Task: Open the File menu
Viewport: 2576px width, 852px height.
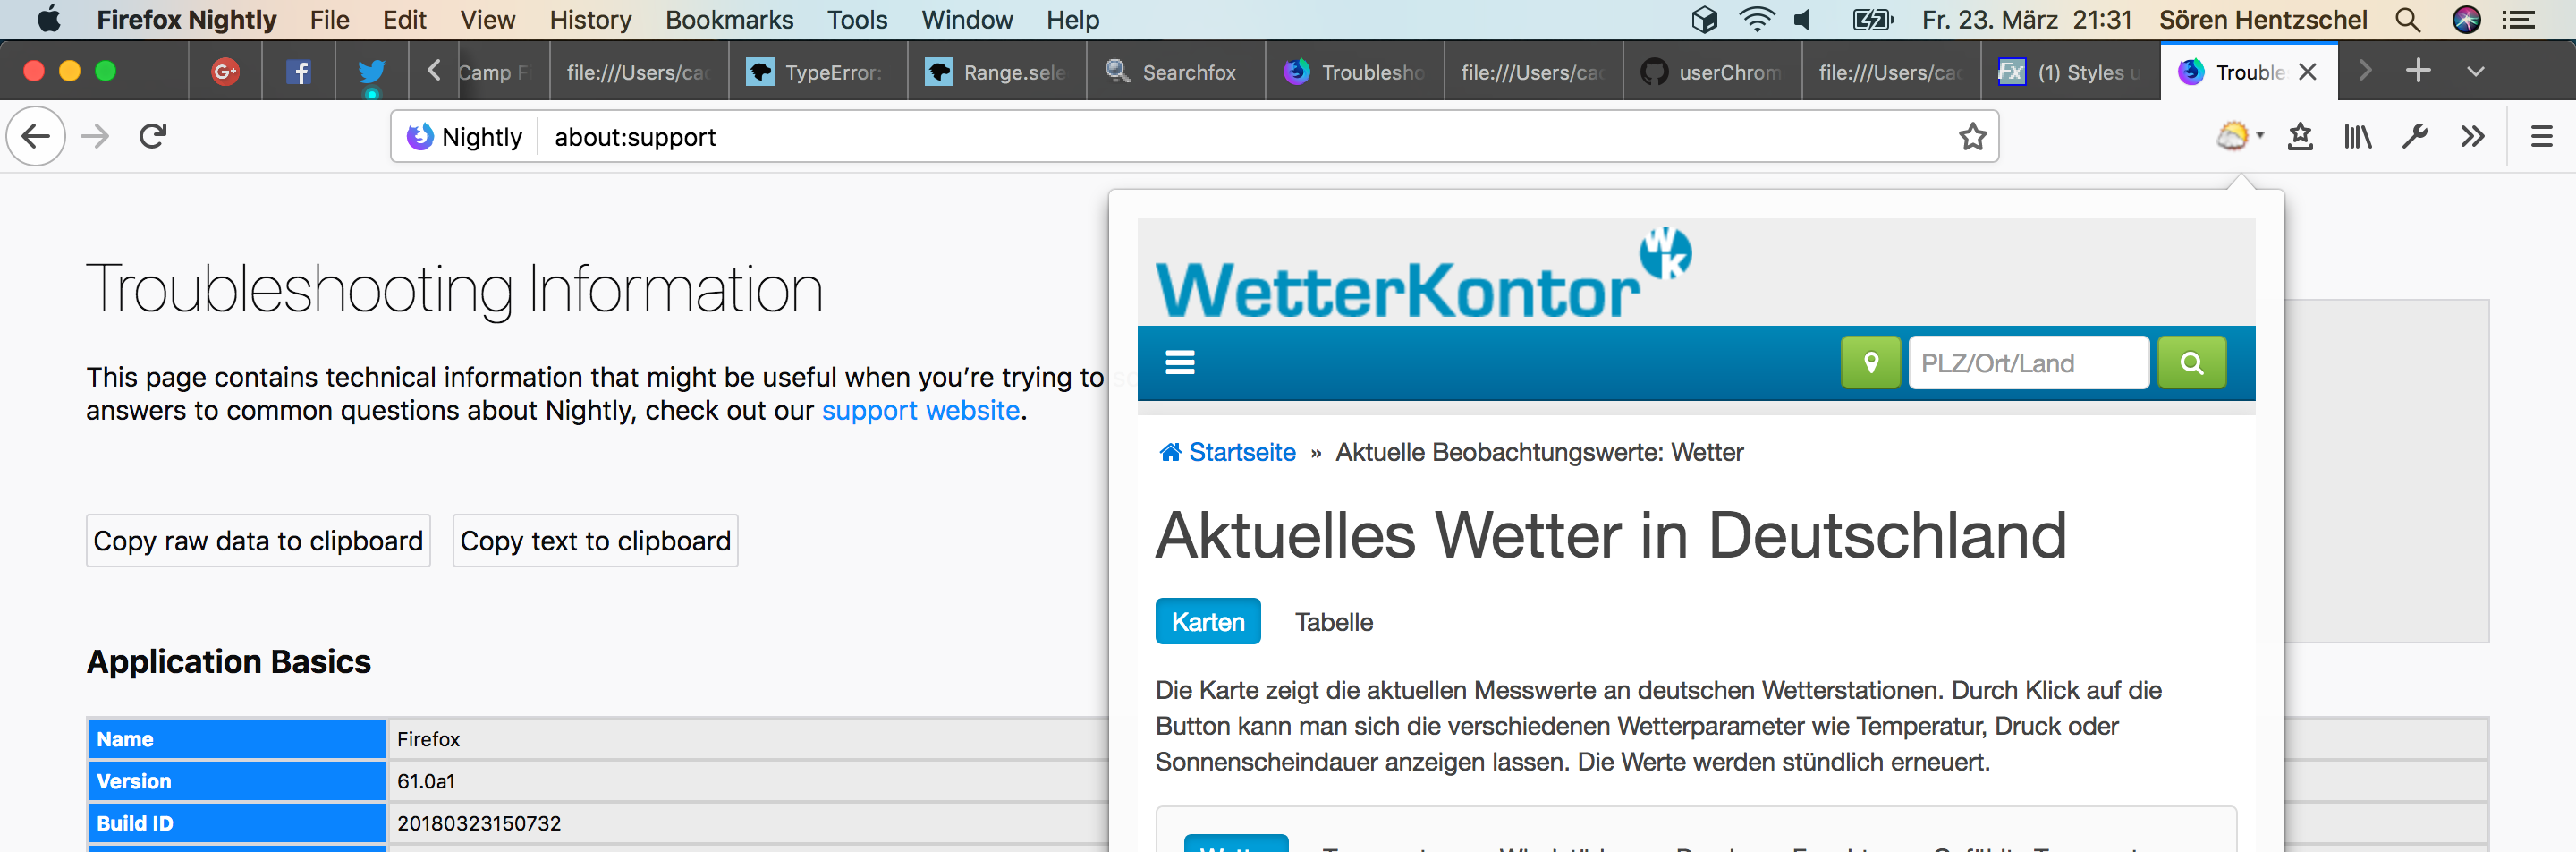Action: click(x=329, y=20)
